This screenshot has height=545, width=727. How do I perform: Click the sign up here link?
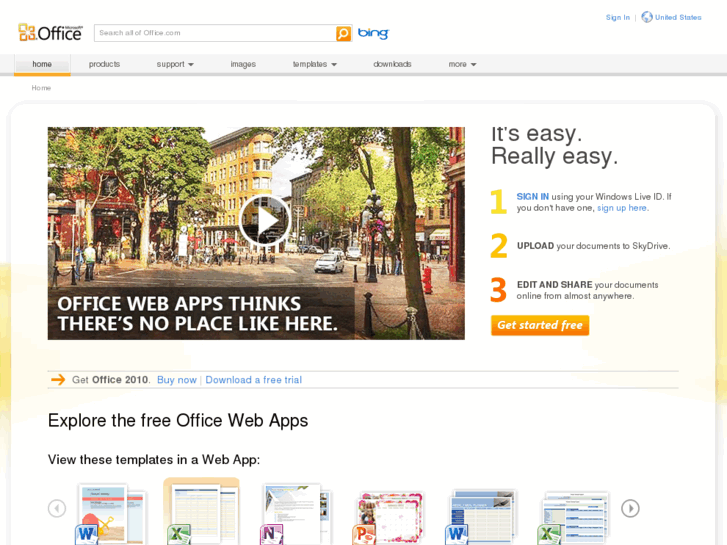tap(622, 208)
